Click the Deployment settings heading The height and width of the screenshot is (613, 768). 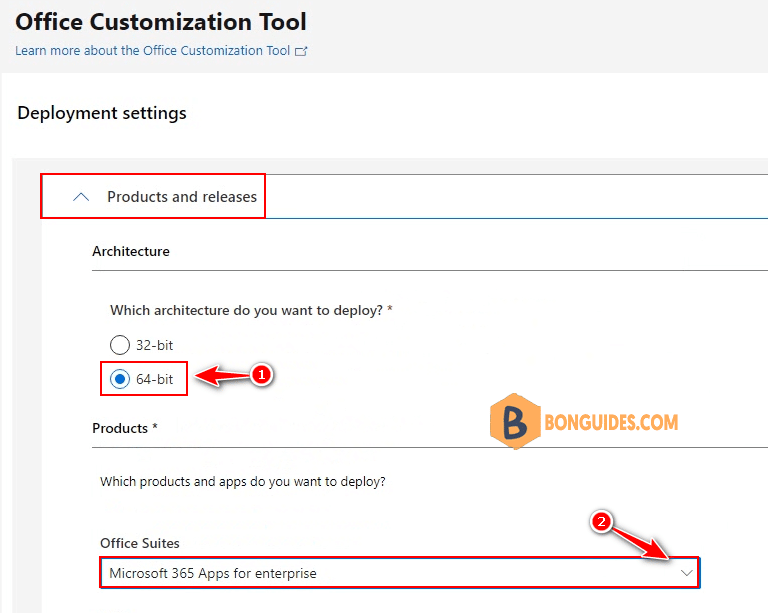[x=102, y=113]
